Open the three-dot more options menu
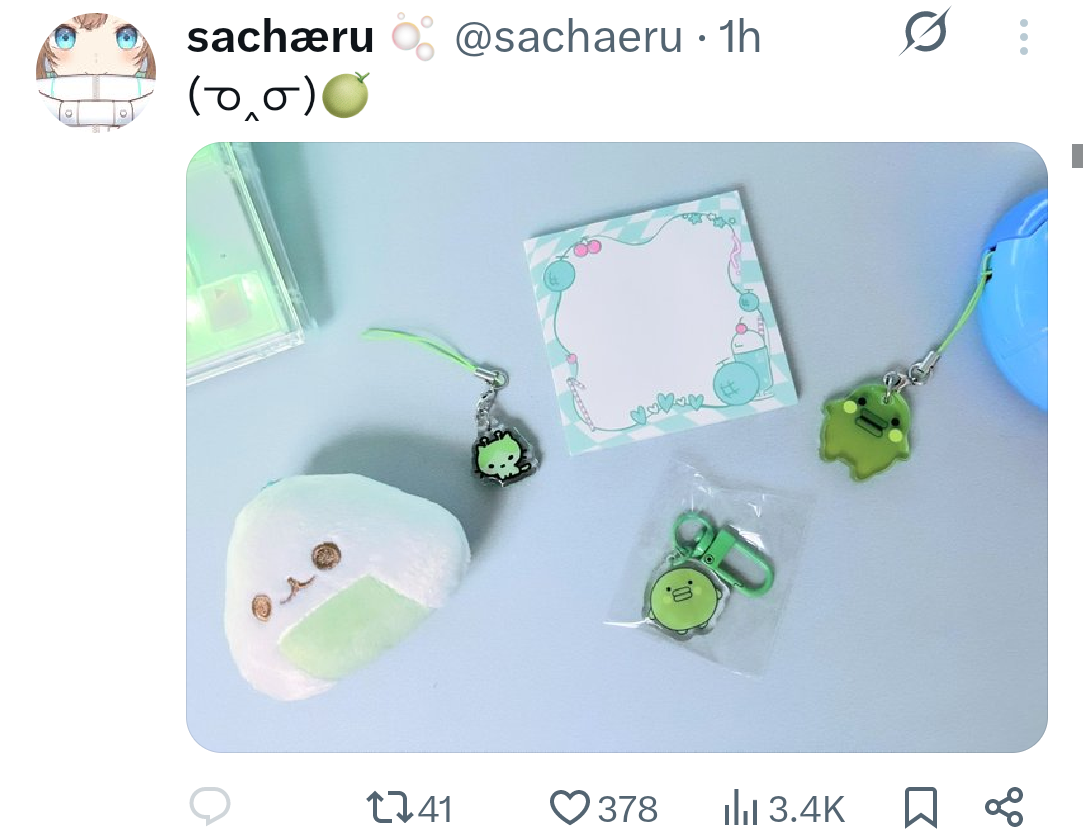Screen dimensions: 1083x840 pyautogui.click(x=1024, y=37)
